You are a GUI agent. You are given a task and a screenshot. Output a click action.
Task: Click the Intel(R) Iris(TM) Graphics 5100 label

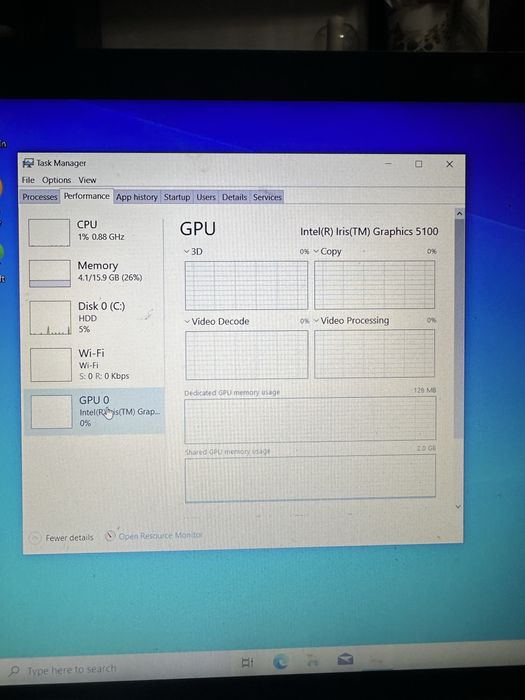(x=369, y=231)
